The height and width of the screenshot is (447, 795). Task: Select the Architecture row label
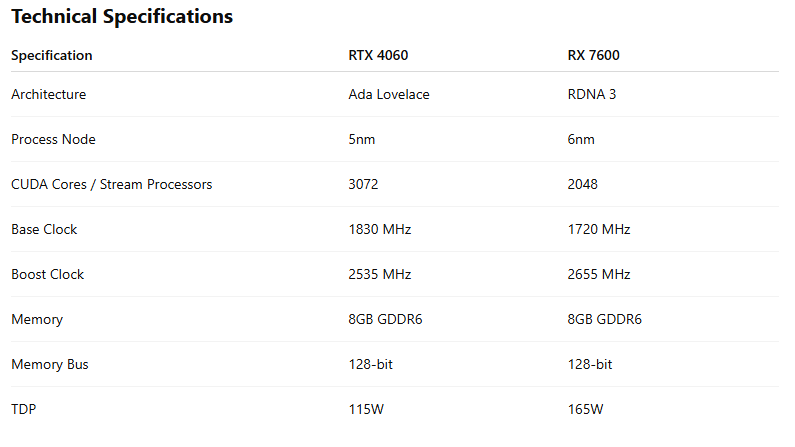[x=49, y=94]
